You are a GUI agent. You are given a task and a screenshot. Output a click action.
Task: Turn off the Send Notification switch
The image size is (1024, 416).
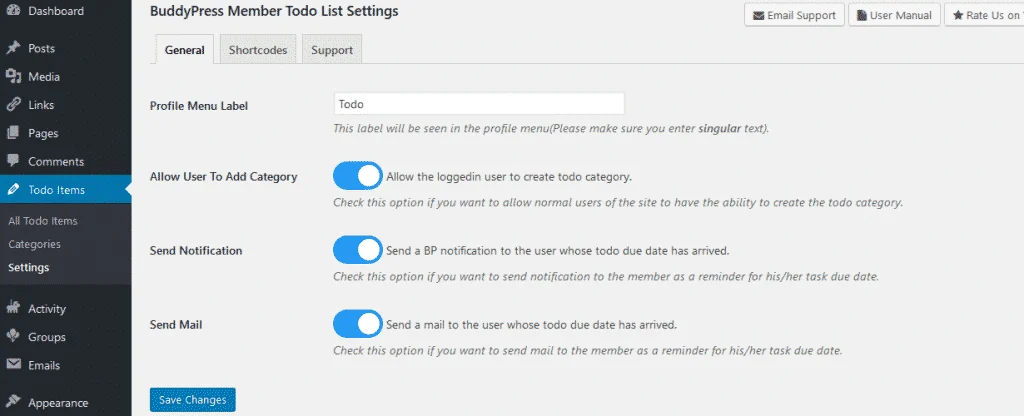[358, 249]
